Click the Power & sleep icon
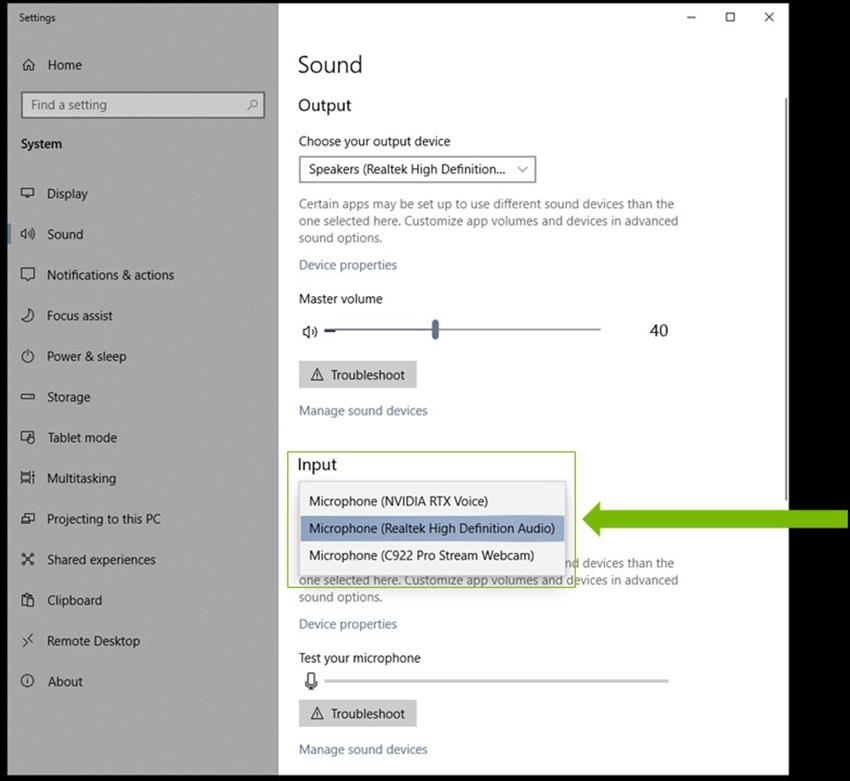Image resolution: width=850 pixels, height=781 pixels. (x=28, y=357)
